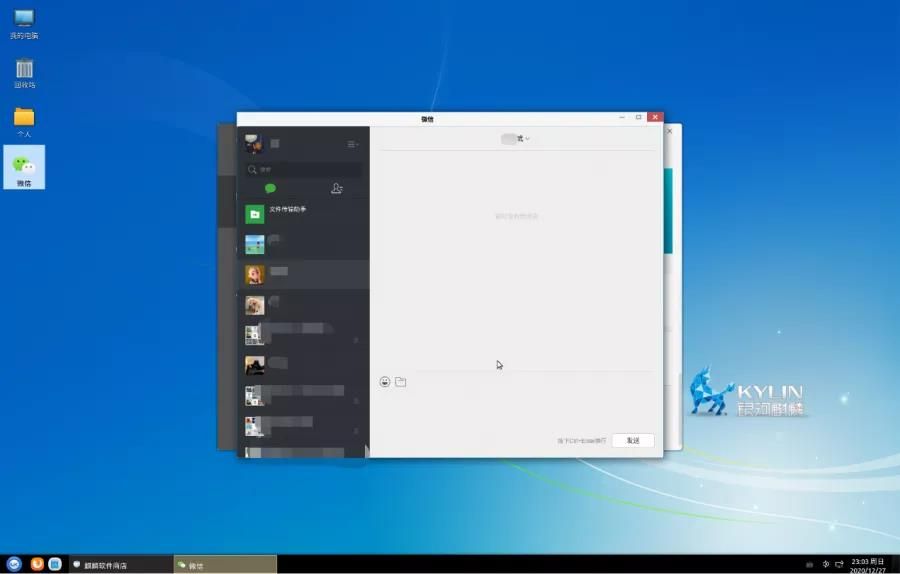900x574 pixels.
Task: Close the WeChat window
Action: [655, 117]
